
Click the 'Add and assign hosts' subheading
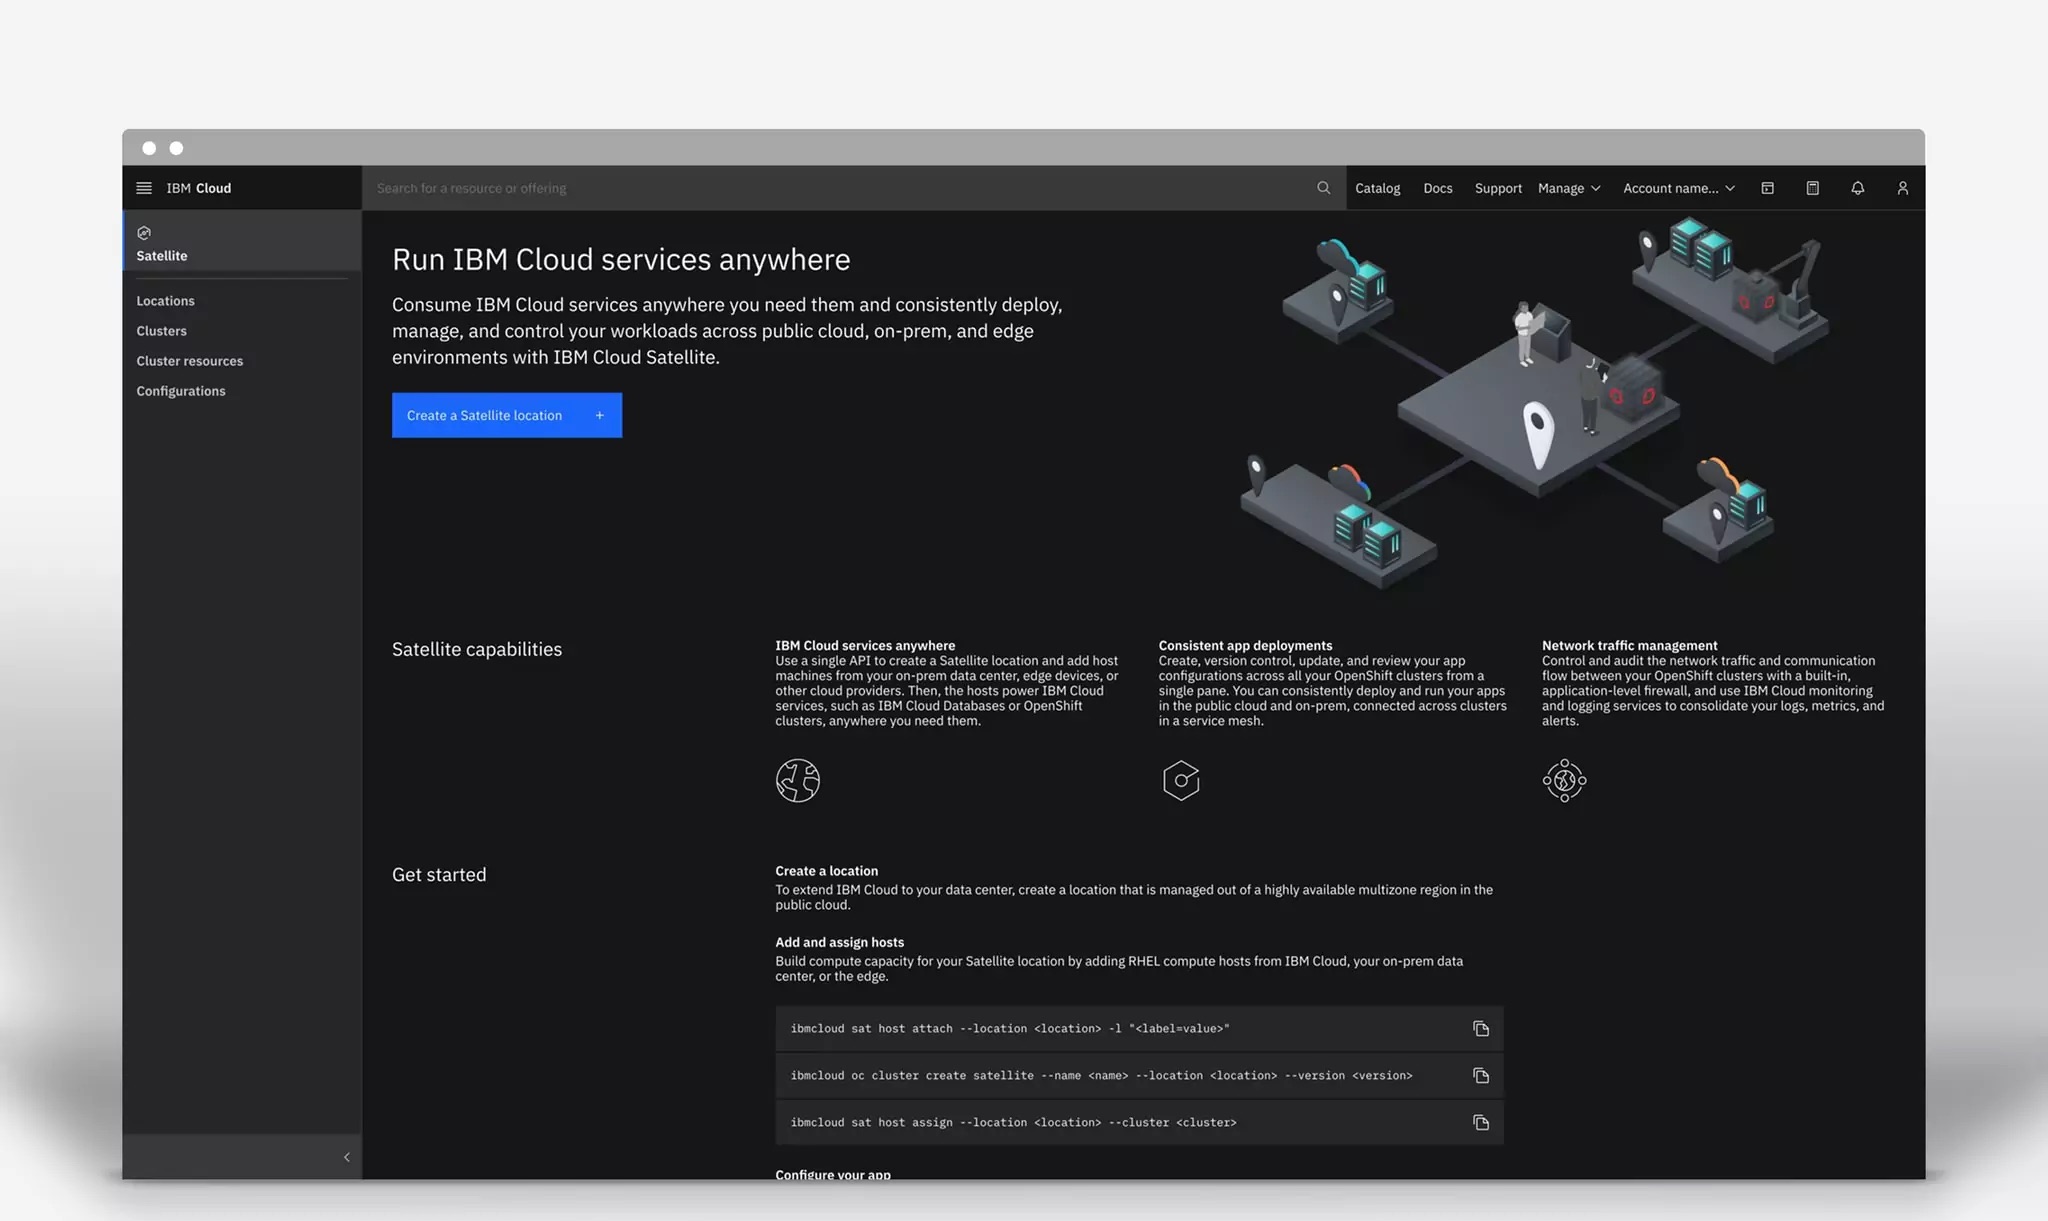point(839,942)
